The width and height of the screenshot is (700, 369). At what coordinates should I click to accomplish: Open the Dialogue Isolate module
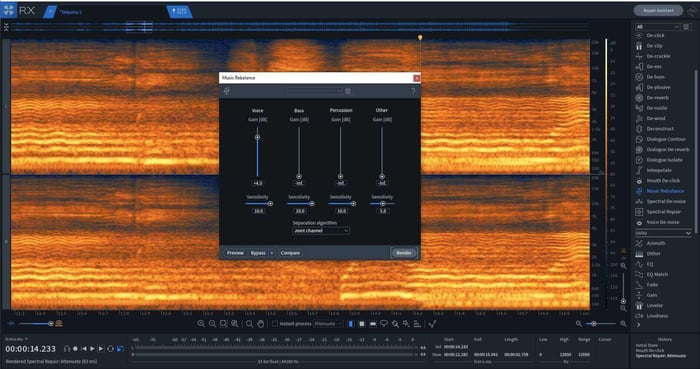664,160
